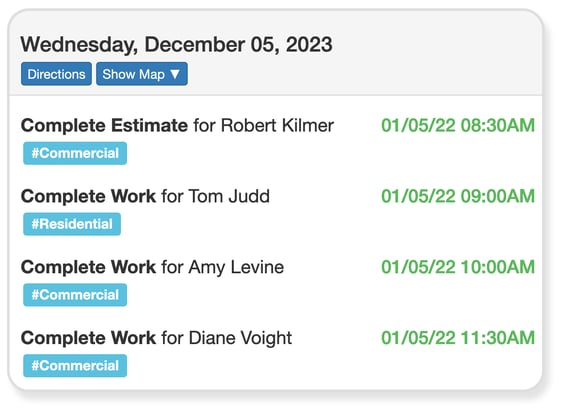Viewport: 564px width, 418px height.
Task: Click the 01/05/22 09:00AM timestamp
Action: click(x=458, y=196)
